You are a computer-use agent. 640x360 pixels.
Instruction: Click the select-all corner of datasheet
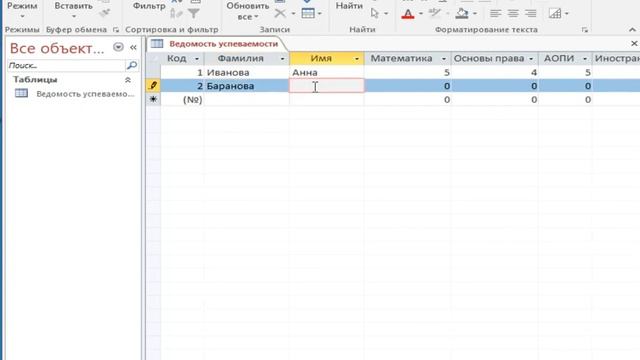click(153, 58)
